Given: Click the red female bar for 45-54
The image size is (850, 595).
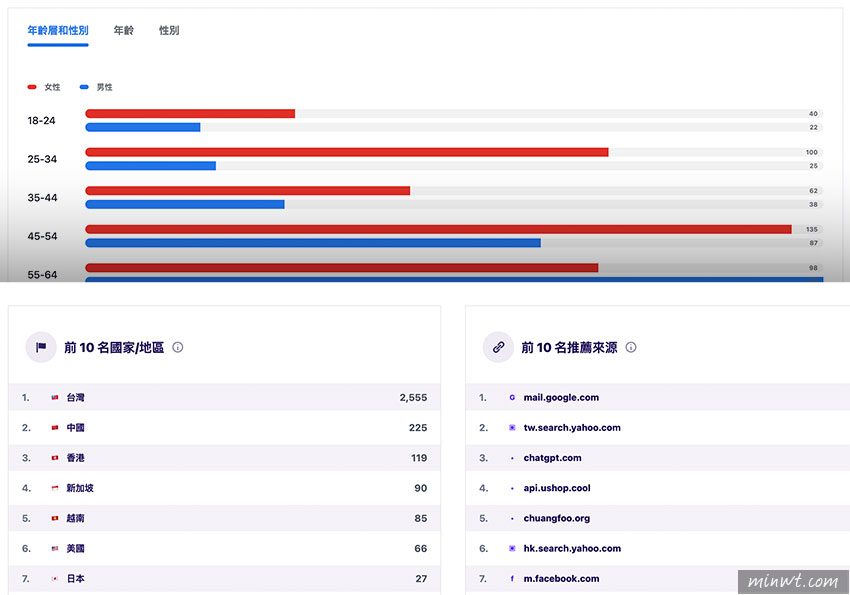Looking at the screenshot, I should click(x=439, y=229).
